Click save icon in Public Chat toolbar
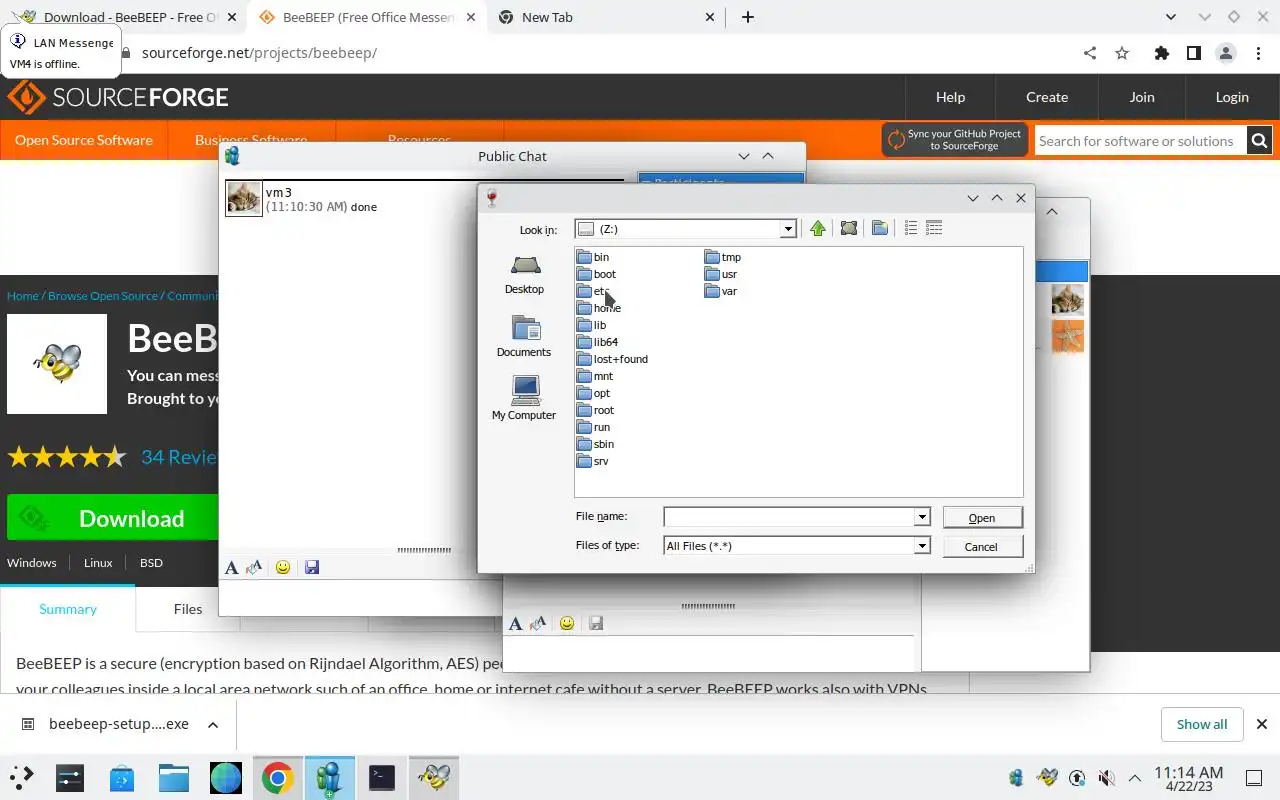This screenshot has height=800, width=1280. [312, 567]
